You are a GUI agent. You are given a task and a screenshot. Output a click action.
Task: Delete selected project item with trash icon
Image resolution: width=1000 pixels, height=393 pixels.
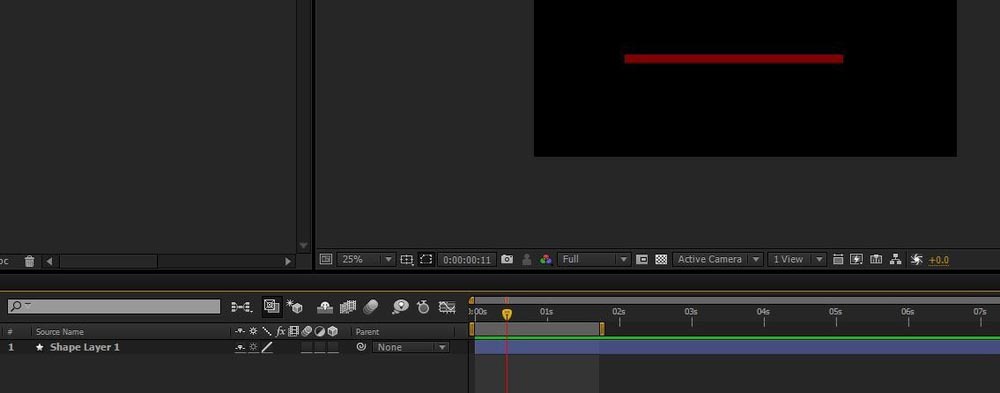[29, 261]
